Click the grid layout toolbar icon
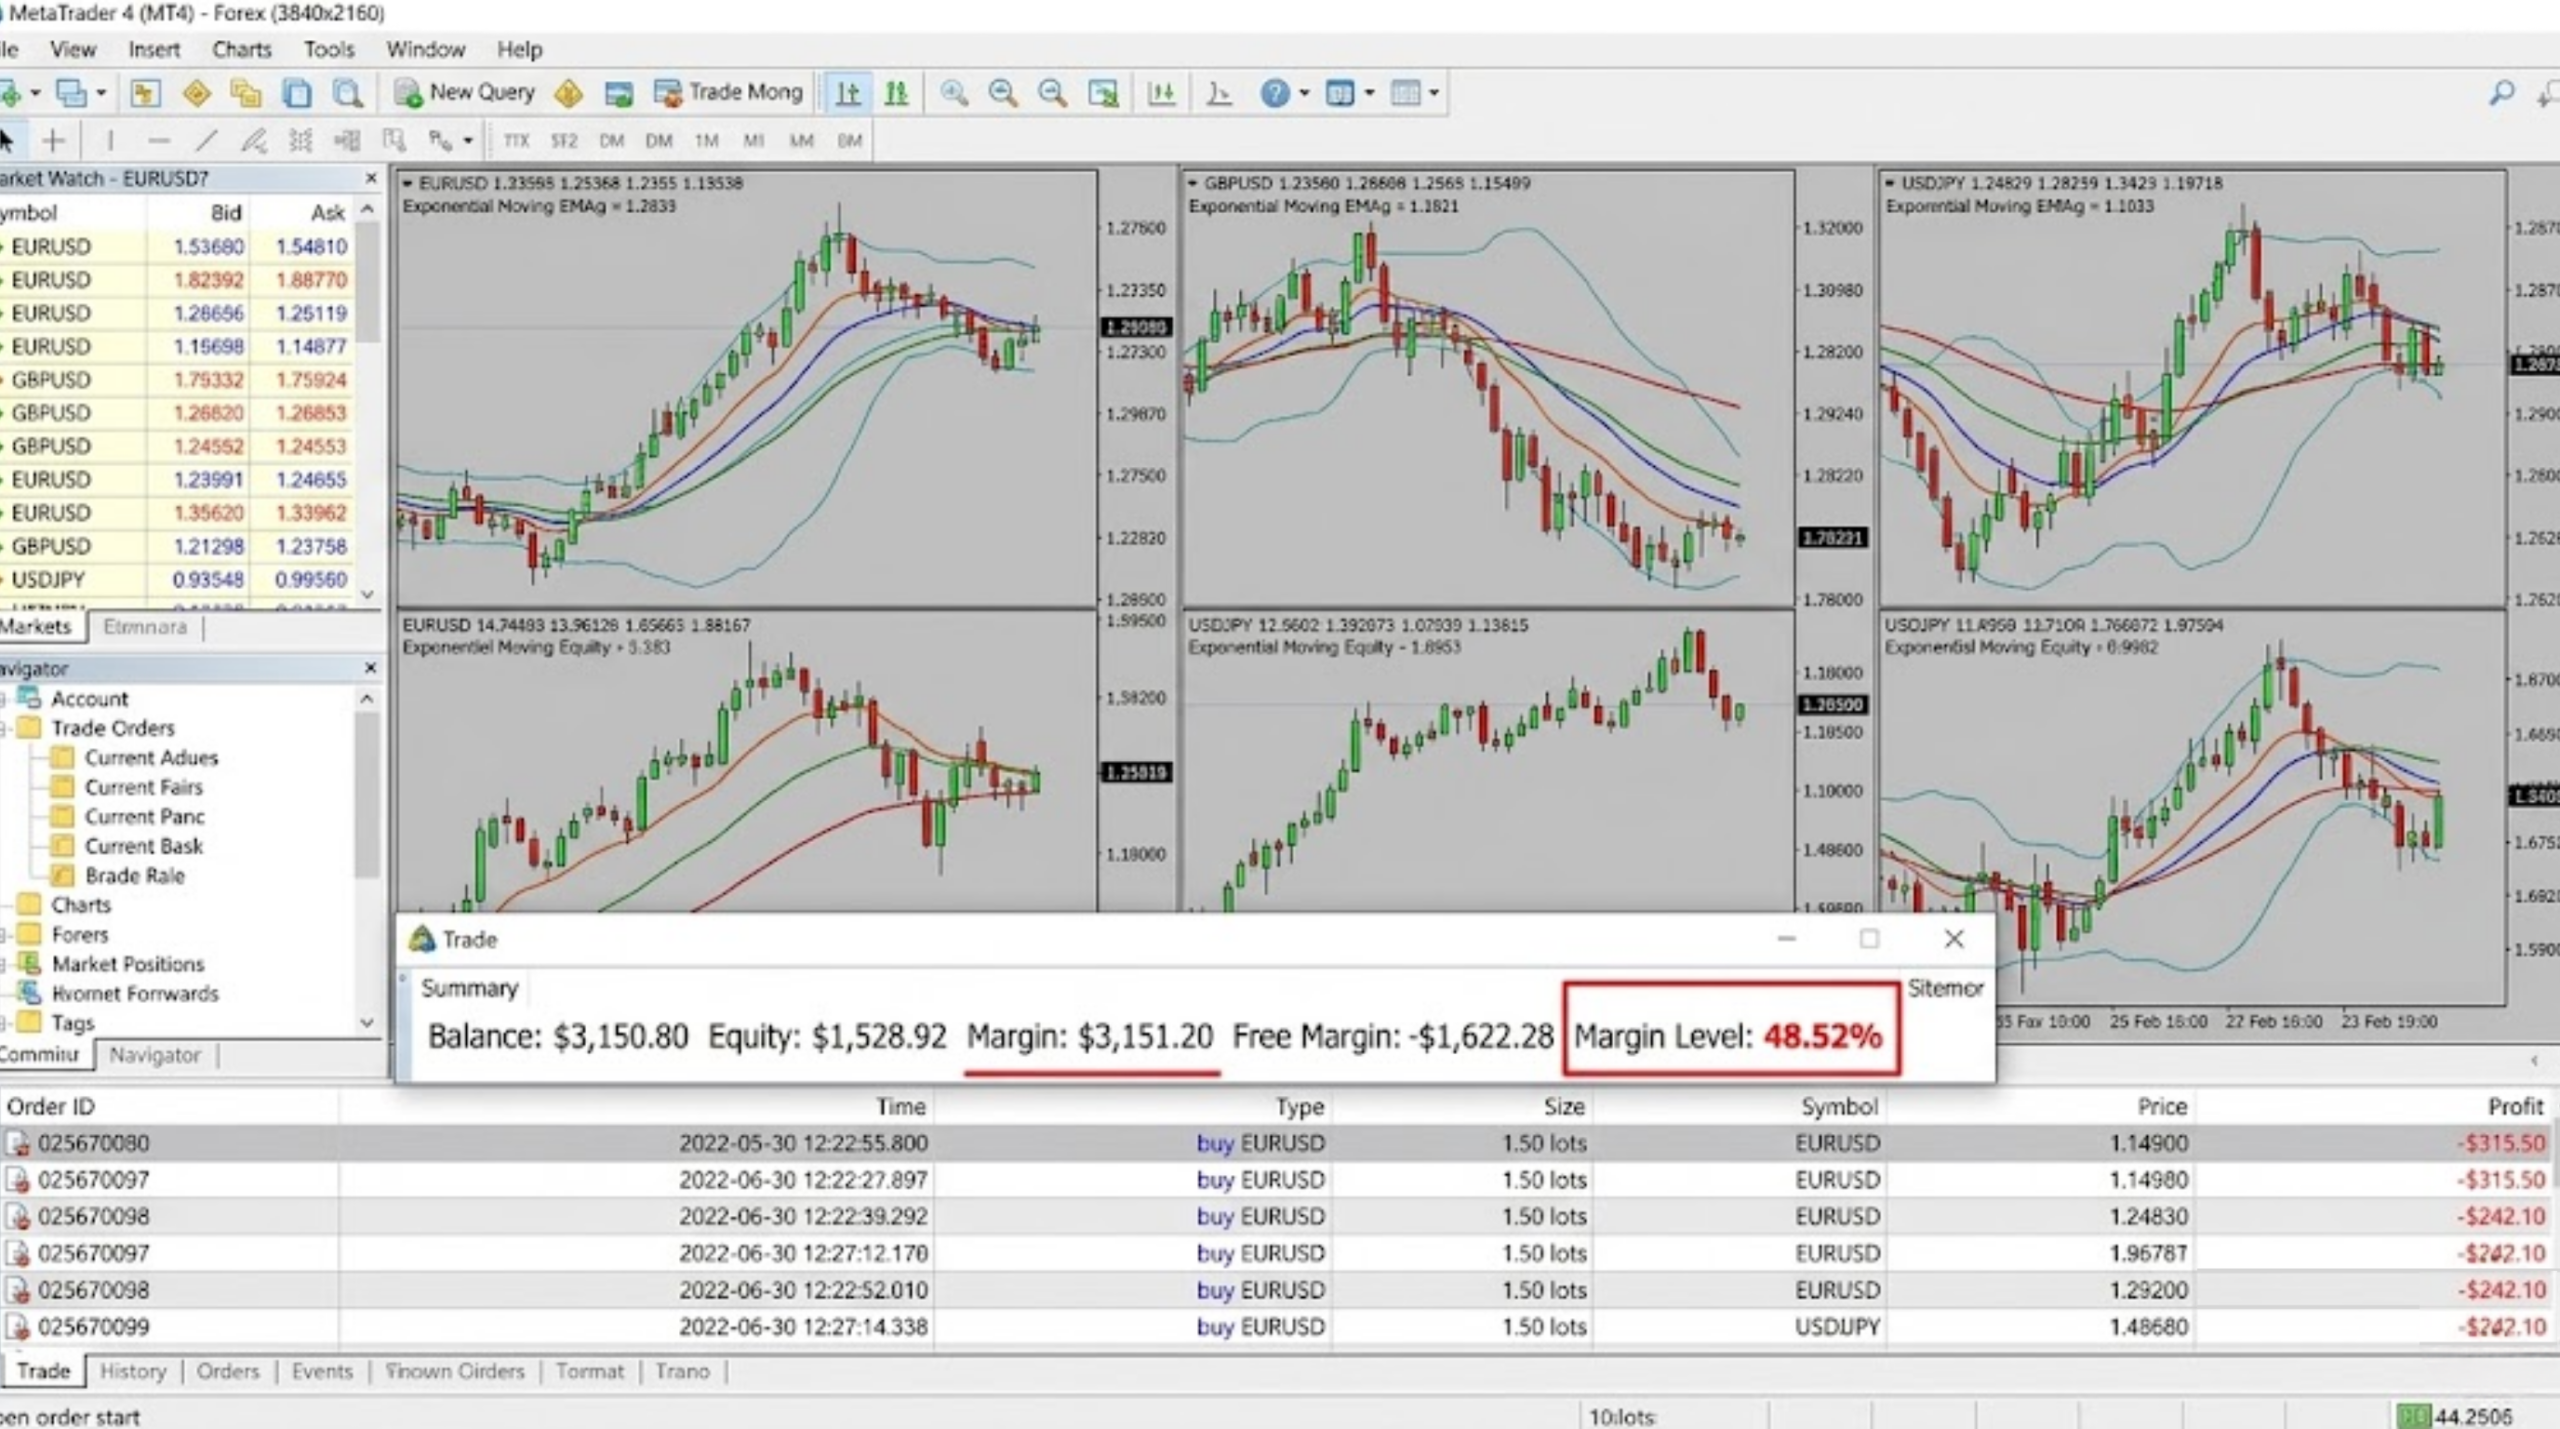Screen dimensions: 2560x1429 1406,93
